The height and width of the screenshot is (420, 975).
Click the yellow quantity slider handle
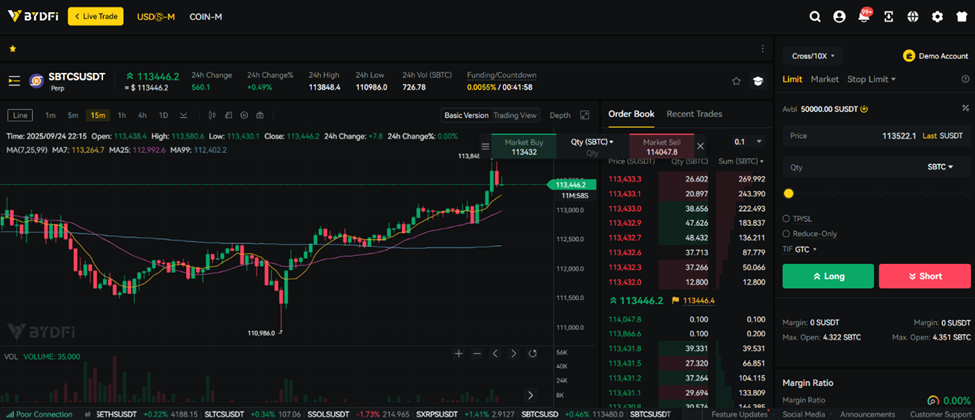pyautogui.click(x=789, y=193)
